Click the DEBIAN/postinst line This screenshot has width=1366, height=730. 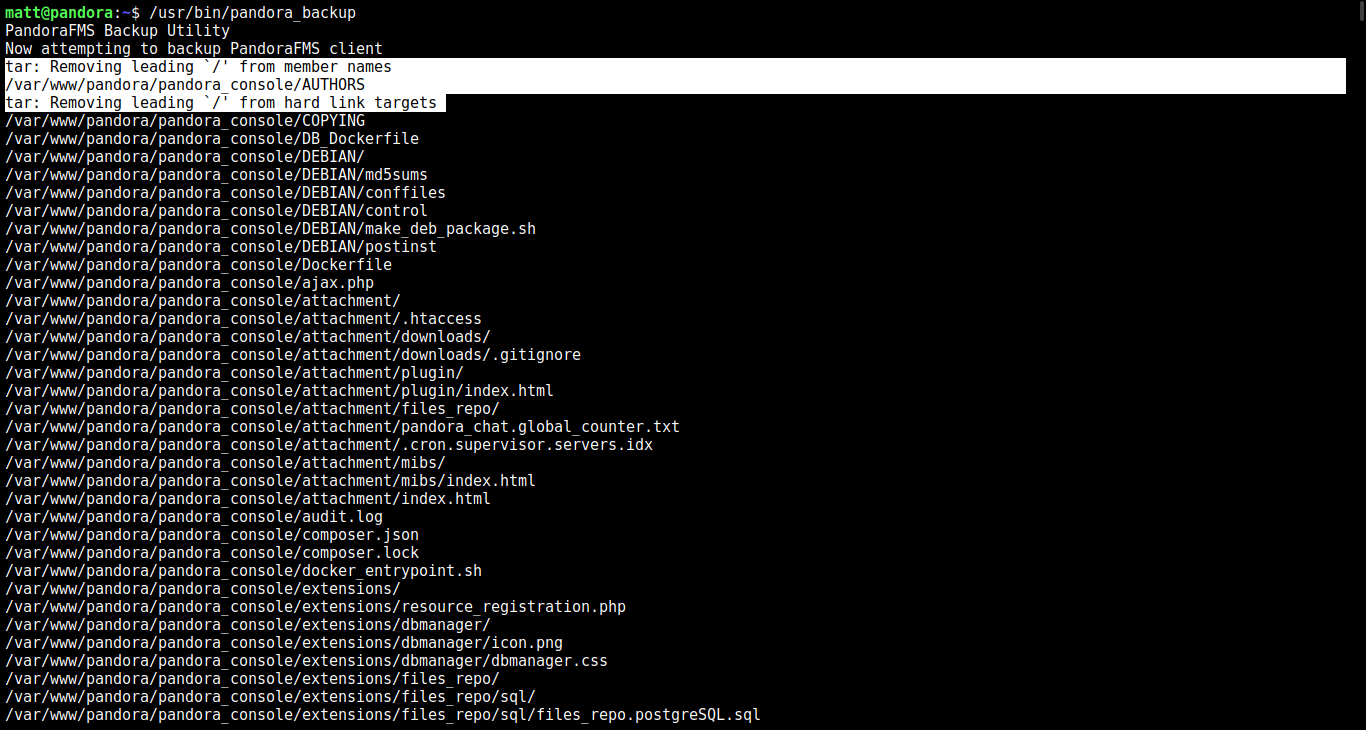(221, 247)
